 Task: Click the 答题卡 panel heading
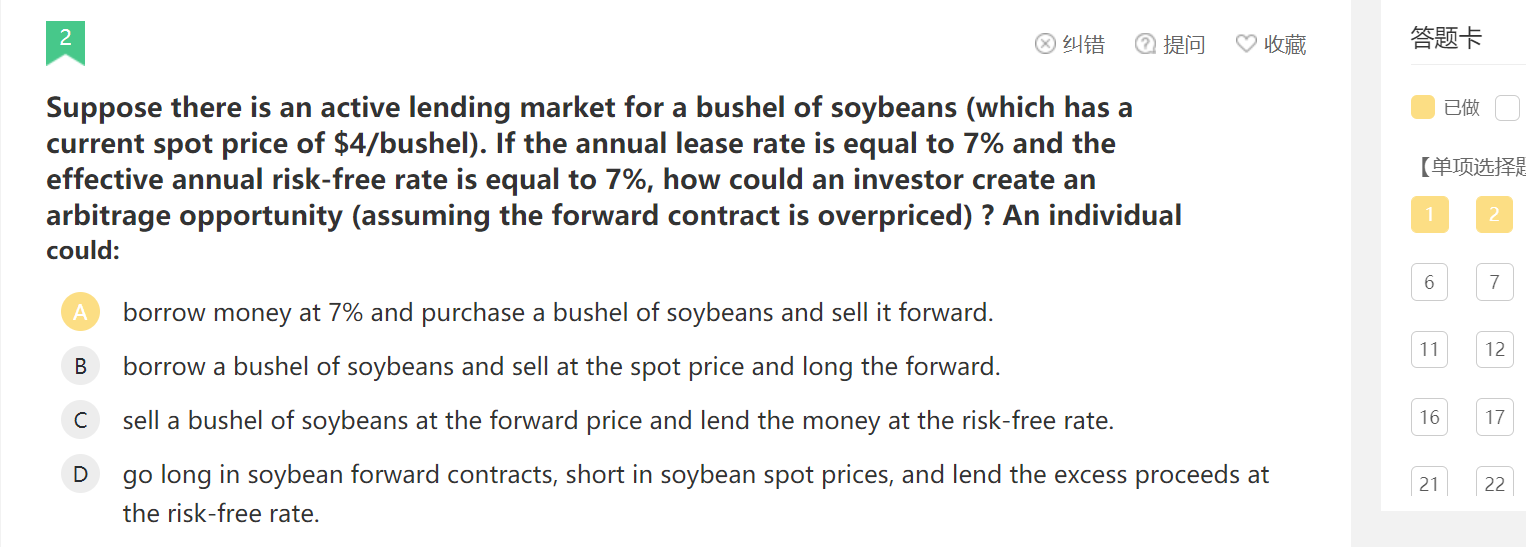pyautogui.click(x=1446, y=38)
